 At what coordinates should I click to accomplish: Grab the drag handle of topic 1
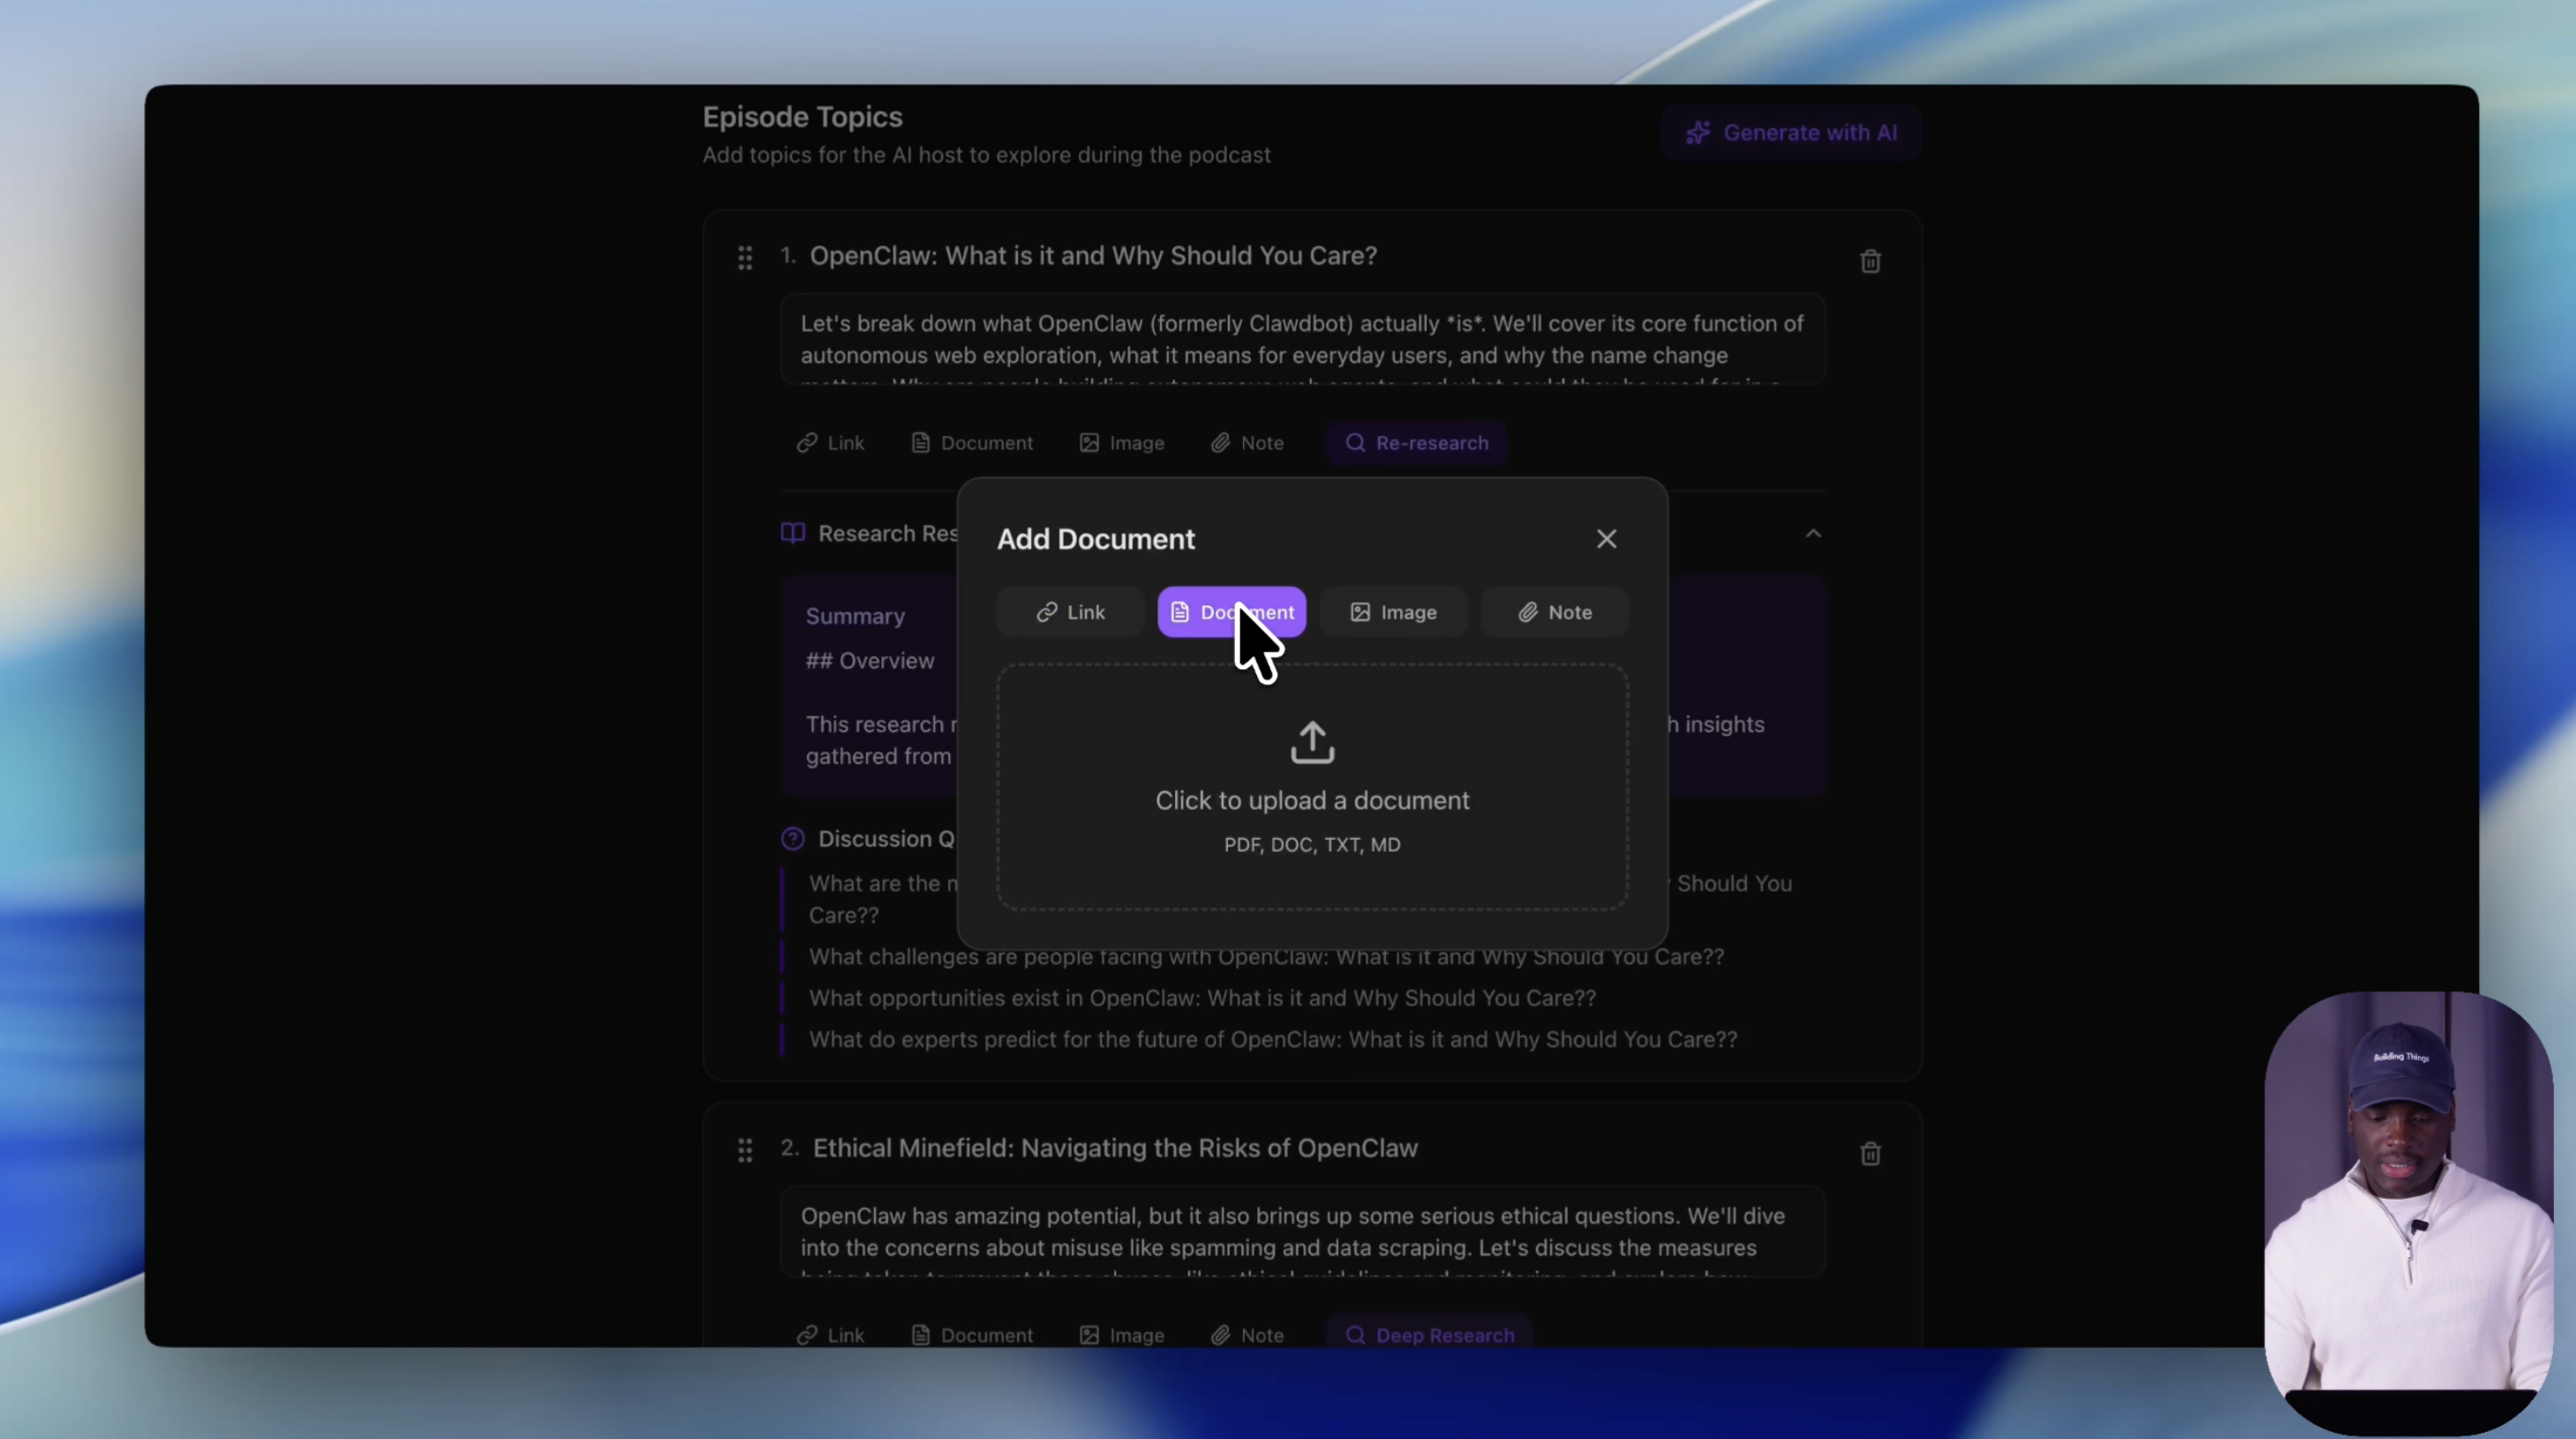(745, 258)
